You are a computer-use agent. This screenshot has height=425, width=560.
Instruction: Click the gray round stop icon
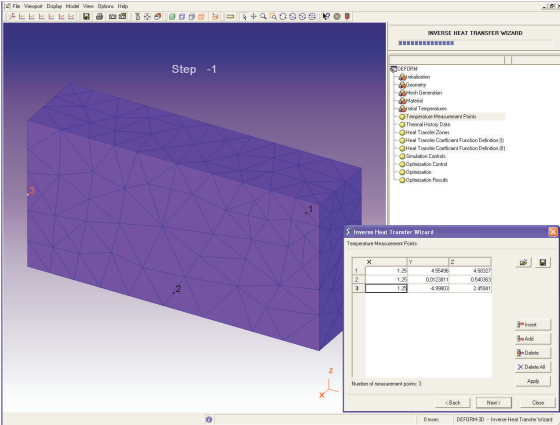337,16
